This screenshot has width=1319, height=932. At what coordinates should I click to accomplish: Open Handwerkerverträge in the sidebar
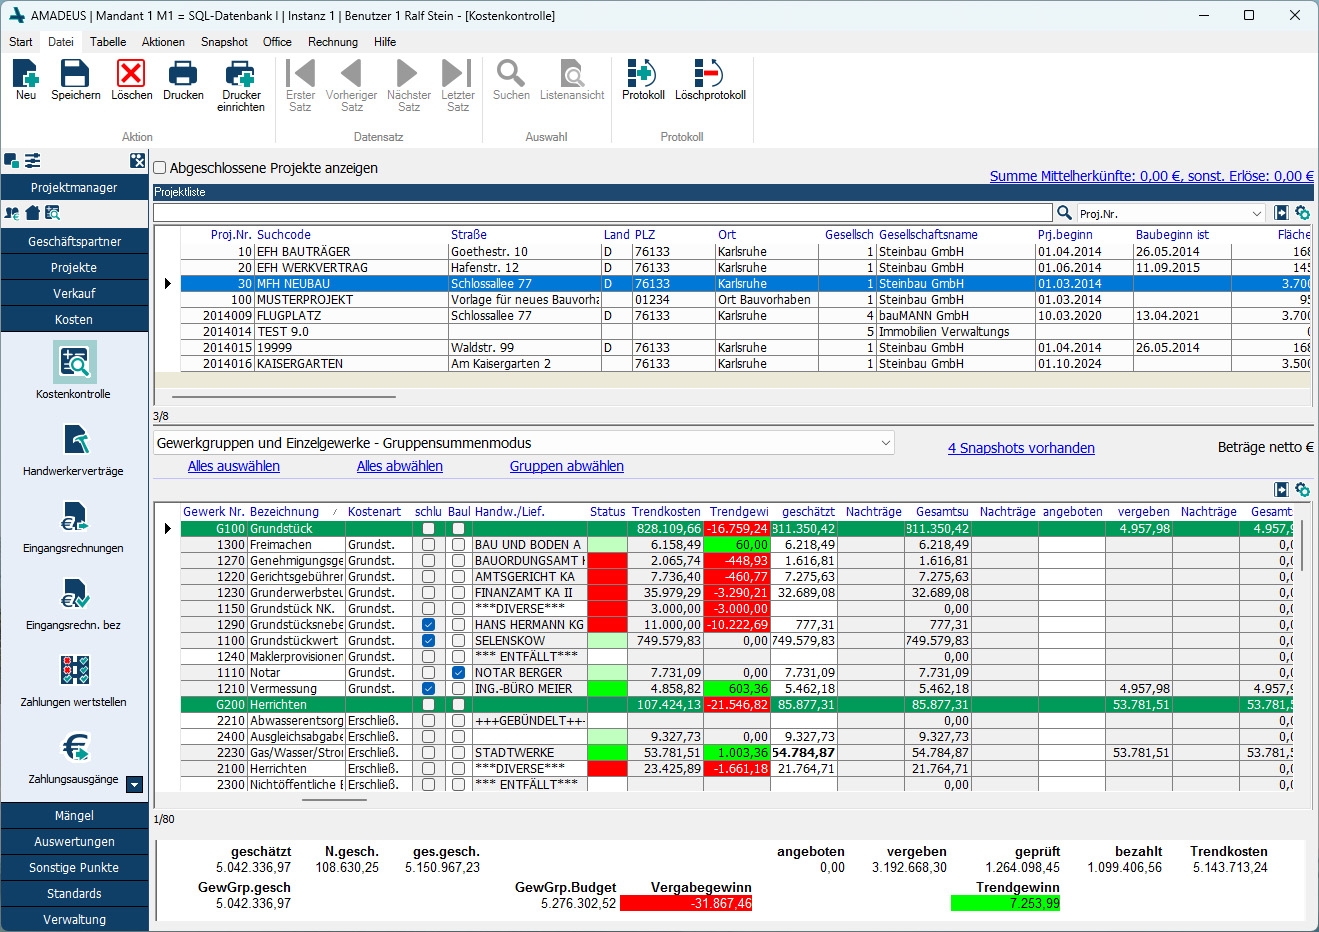coord(74,440)
